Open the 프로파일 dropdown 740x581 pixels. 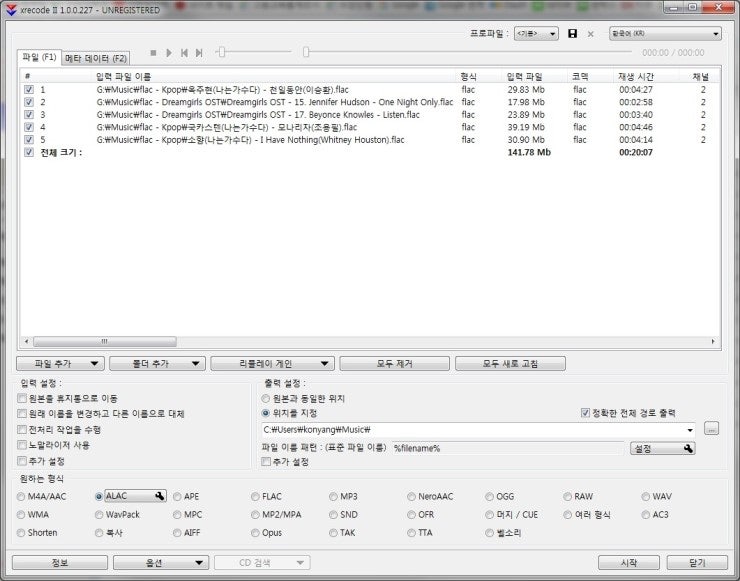536,34
